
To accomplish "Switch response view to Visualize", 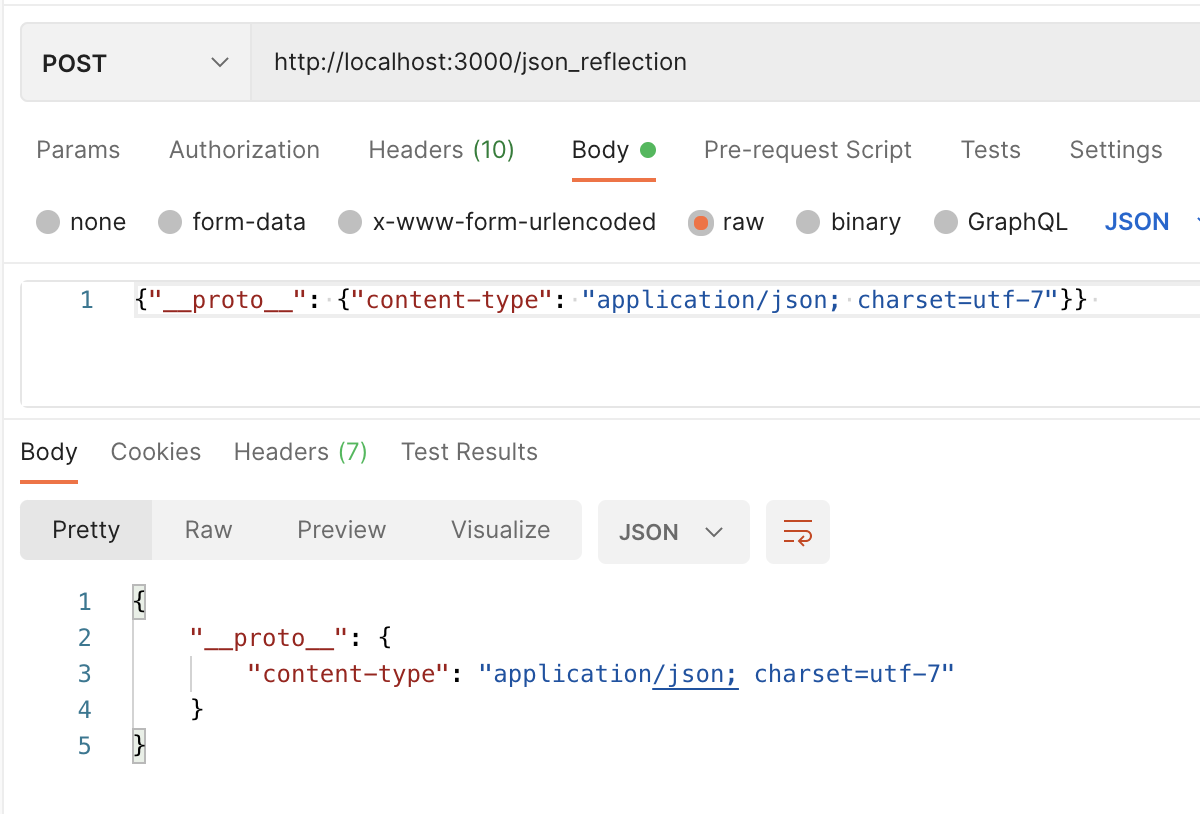I will point(501,530).
